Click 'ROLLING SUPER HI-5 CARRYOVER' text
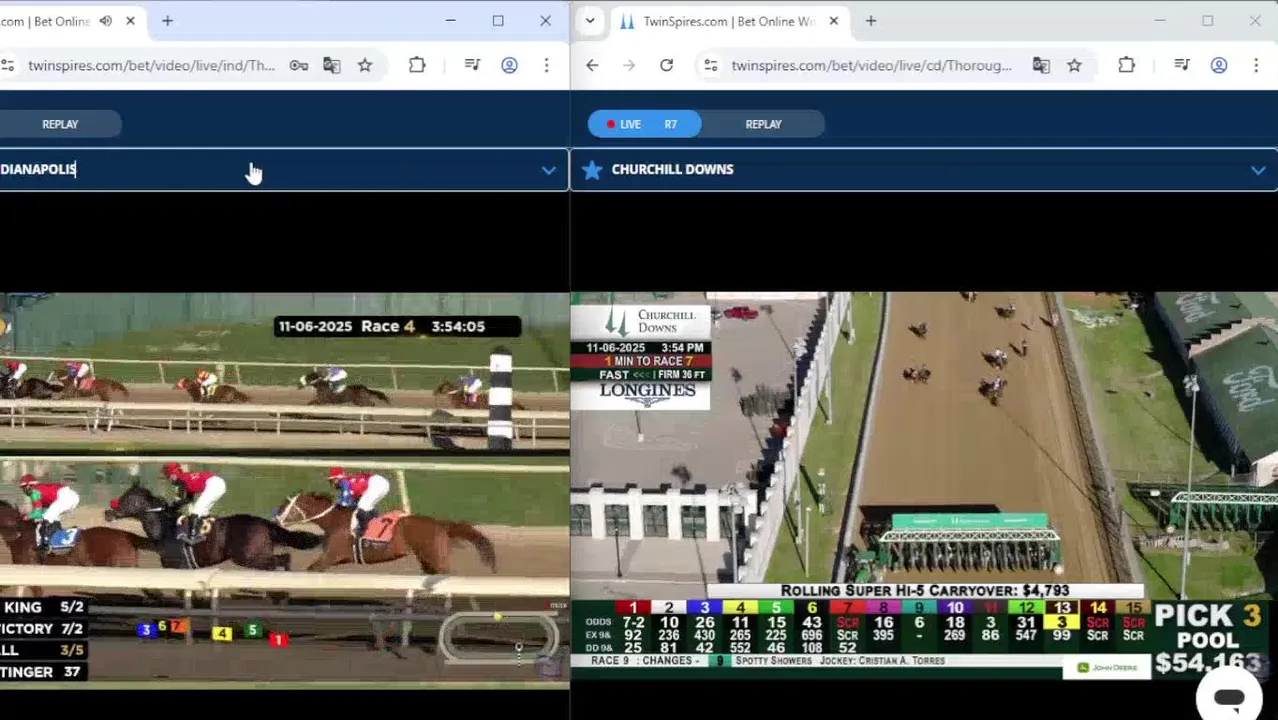 (924, 591)
